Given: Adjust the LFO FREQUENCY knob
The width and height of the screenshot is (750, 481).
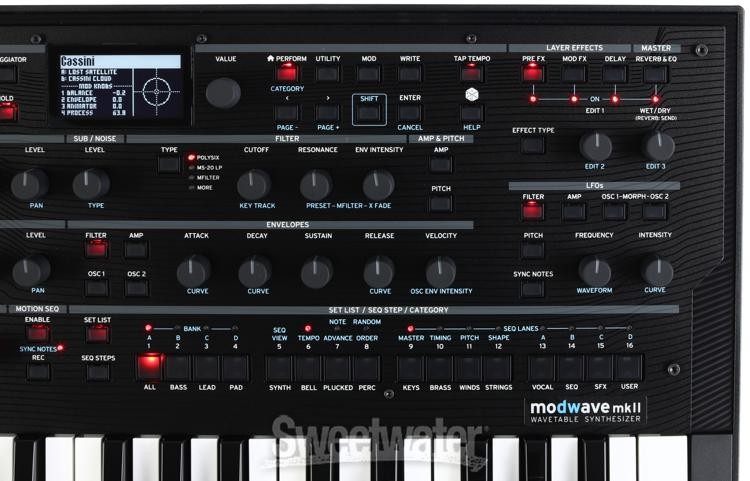Looking at the screenshot, I should click(595, 271).
